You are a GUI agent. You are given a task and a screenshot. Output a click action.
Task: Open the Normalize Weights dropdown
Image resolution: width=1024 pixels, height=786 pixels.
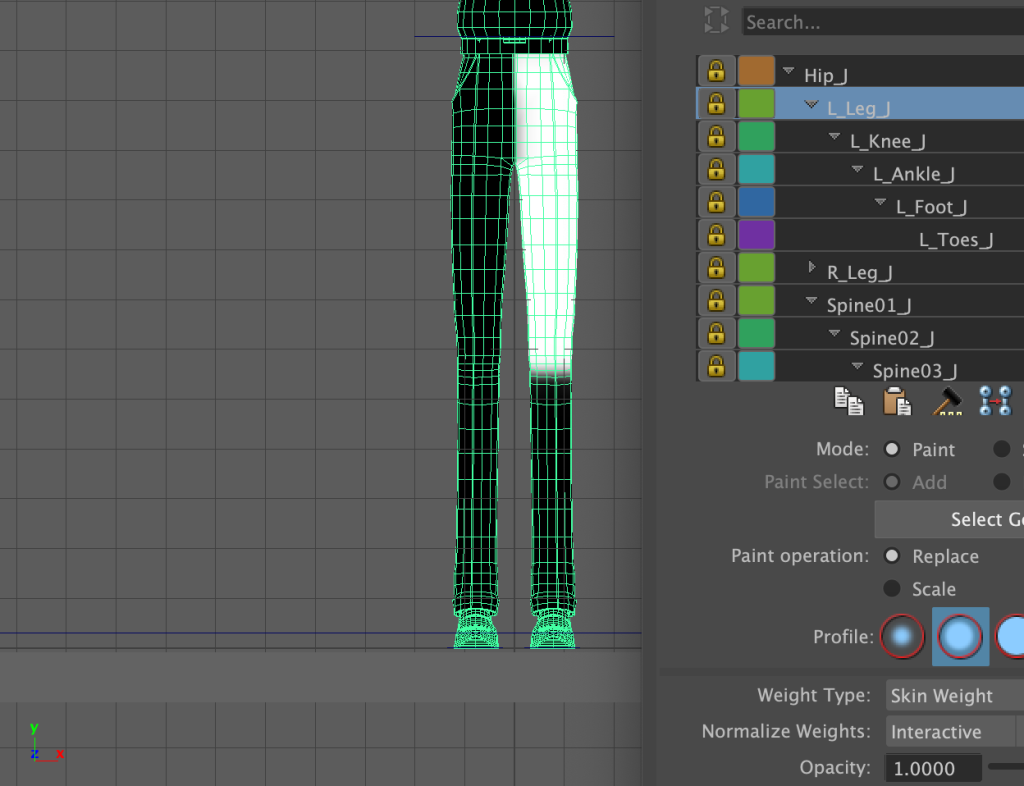(950, 732)
